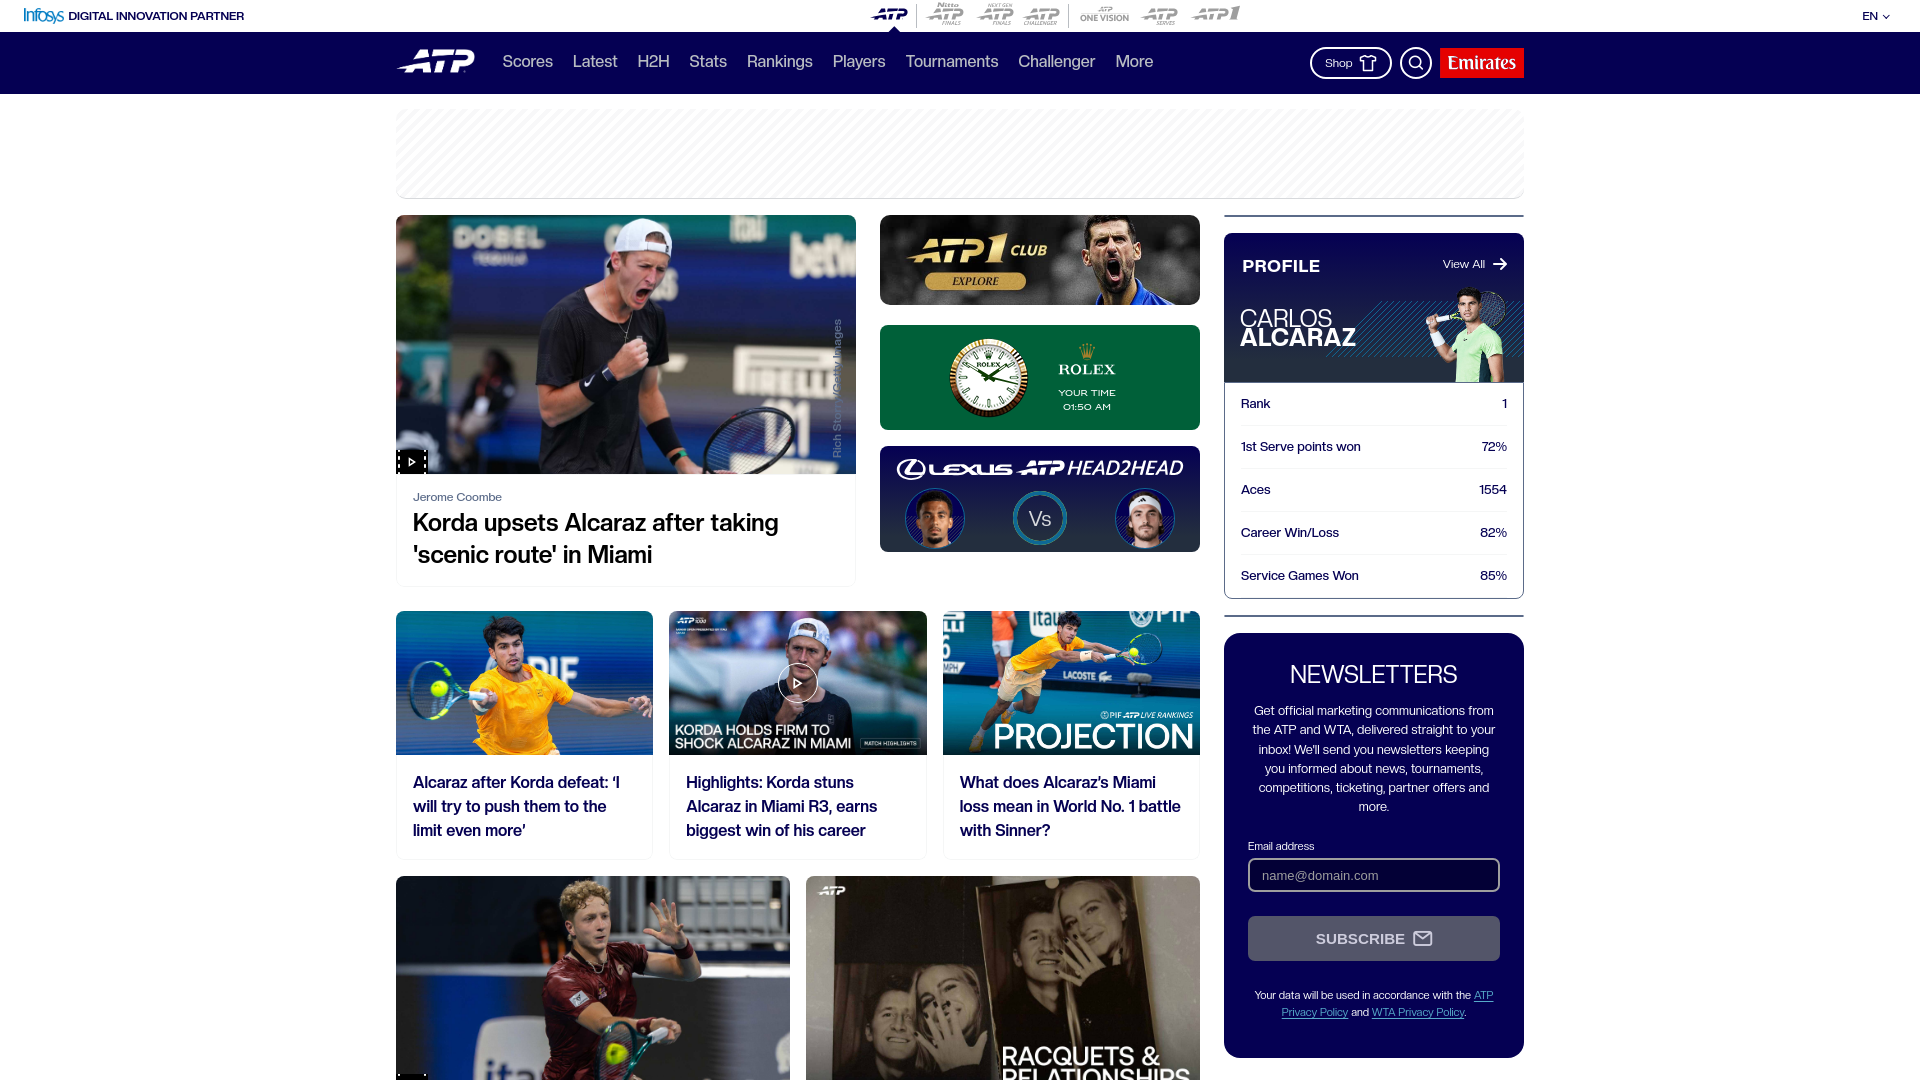
Task: Click the Rank value row
Action: (x=1373, y=404)
